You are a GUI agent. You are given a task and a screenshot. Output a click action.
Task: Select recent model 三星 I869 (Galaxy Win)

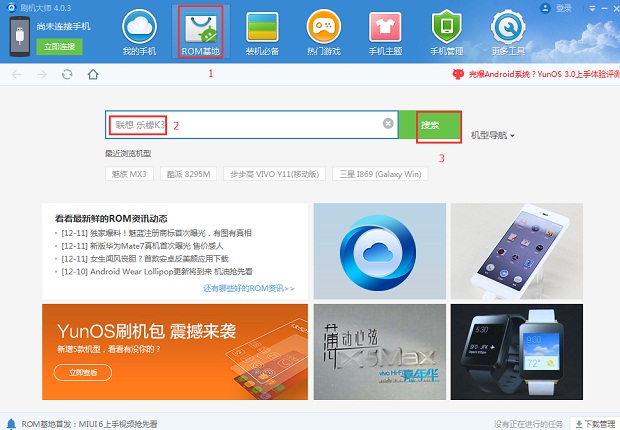coord(380,174)
